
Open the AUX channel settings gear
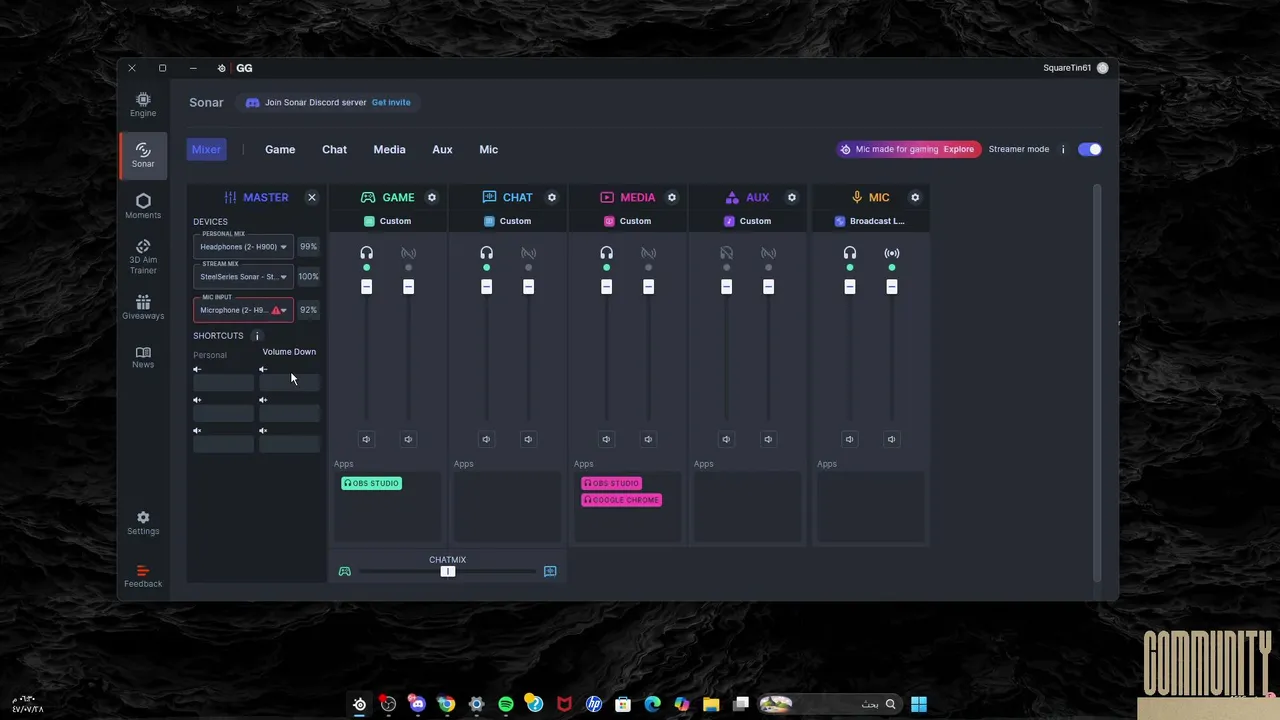(792, 197)
